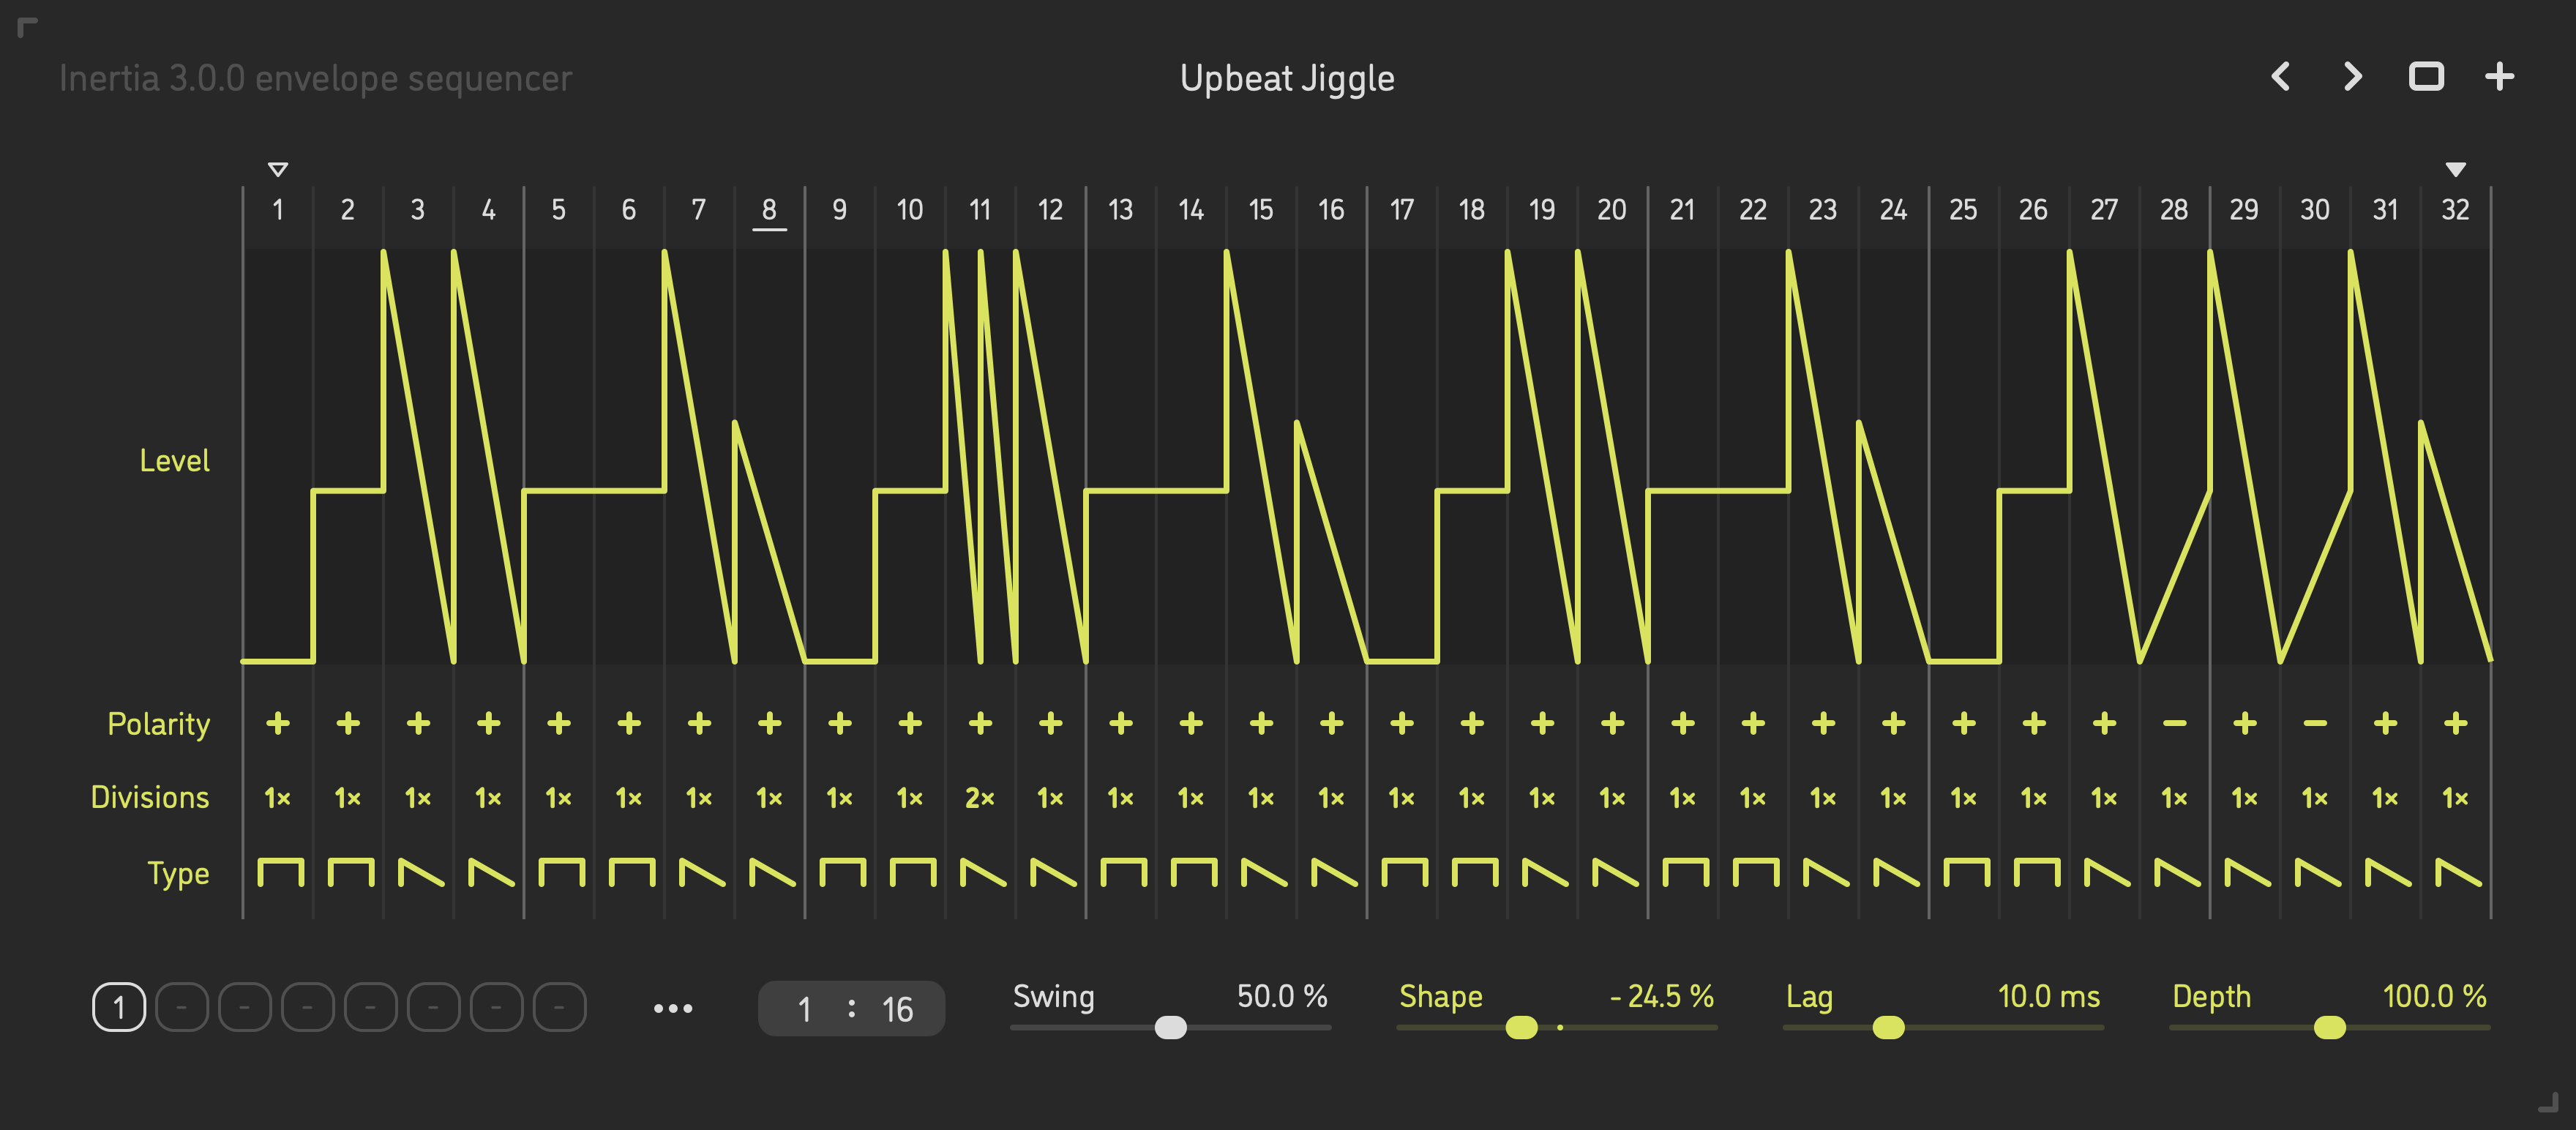Change step 32 ramp type icon
Image resolution: width=2576 pixels, height=1130 pixels.
coord(2457,873)
